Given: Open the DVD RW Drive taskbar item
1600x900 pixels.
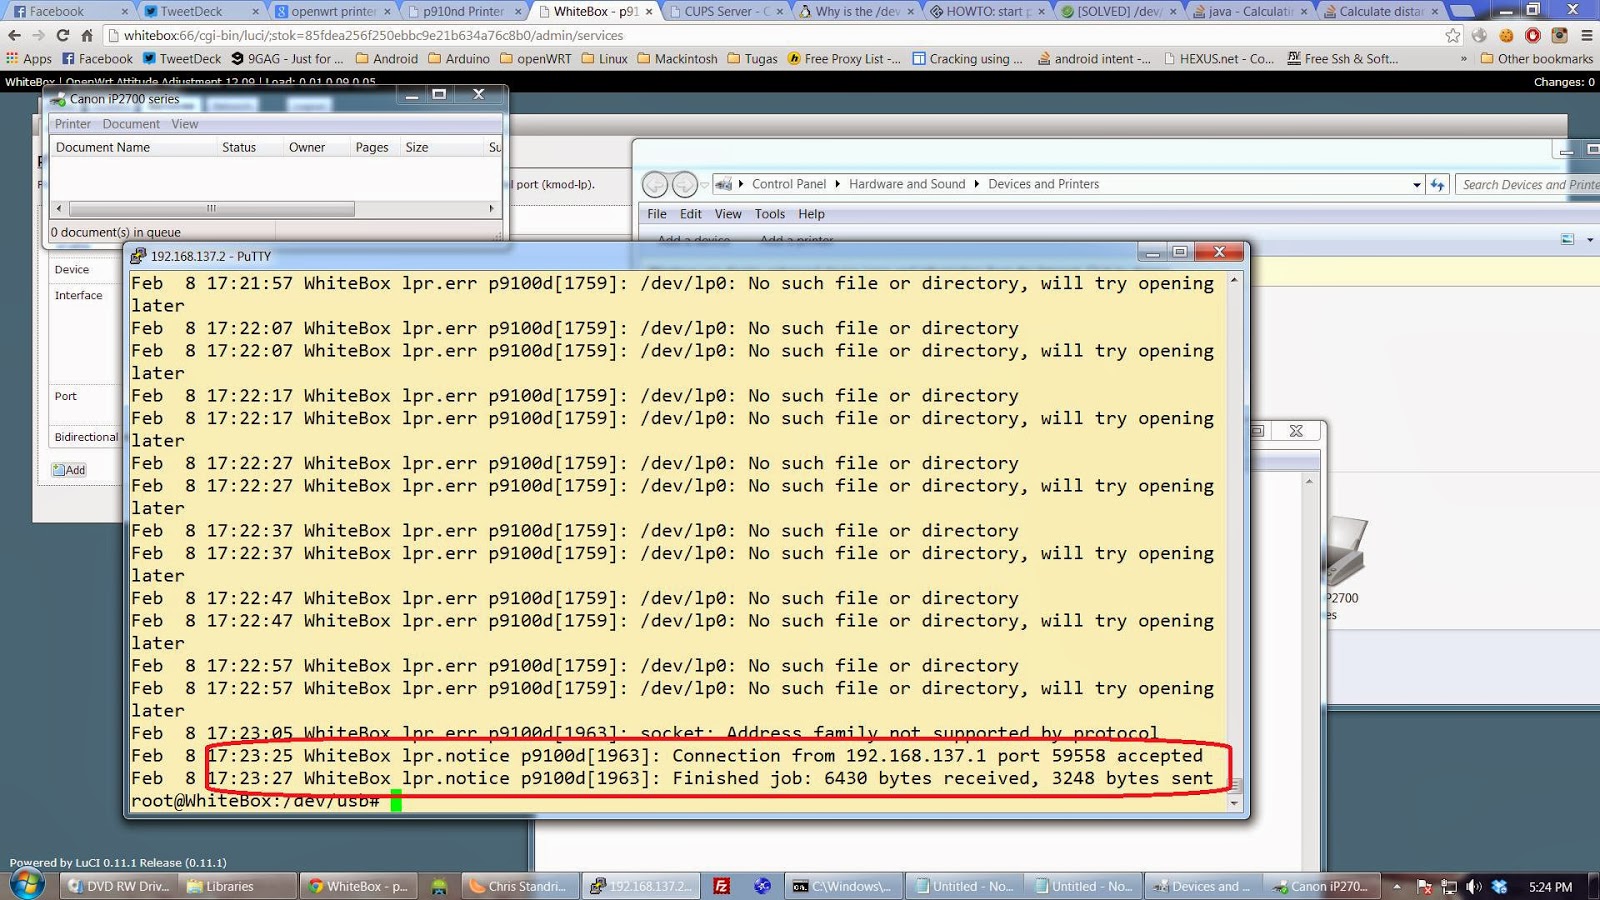Looking at the screenshot, I should point(120,886).
